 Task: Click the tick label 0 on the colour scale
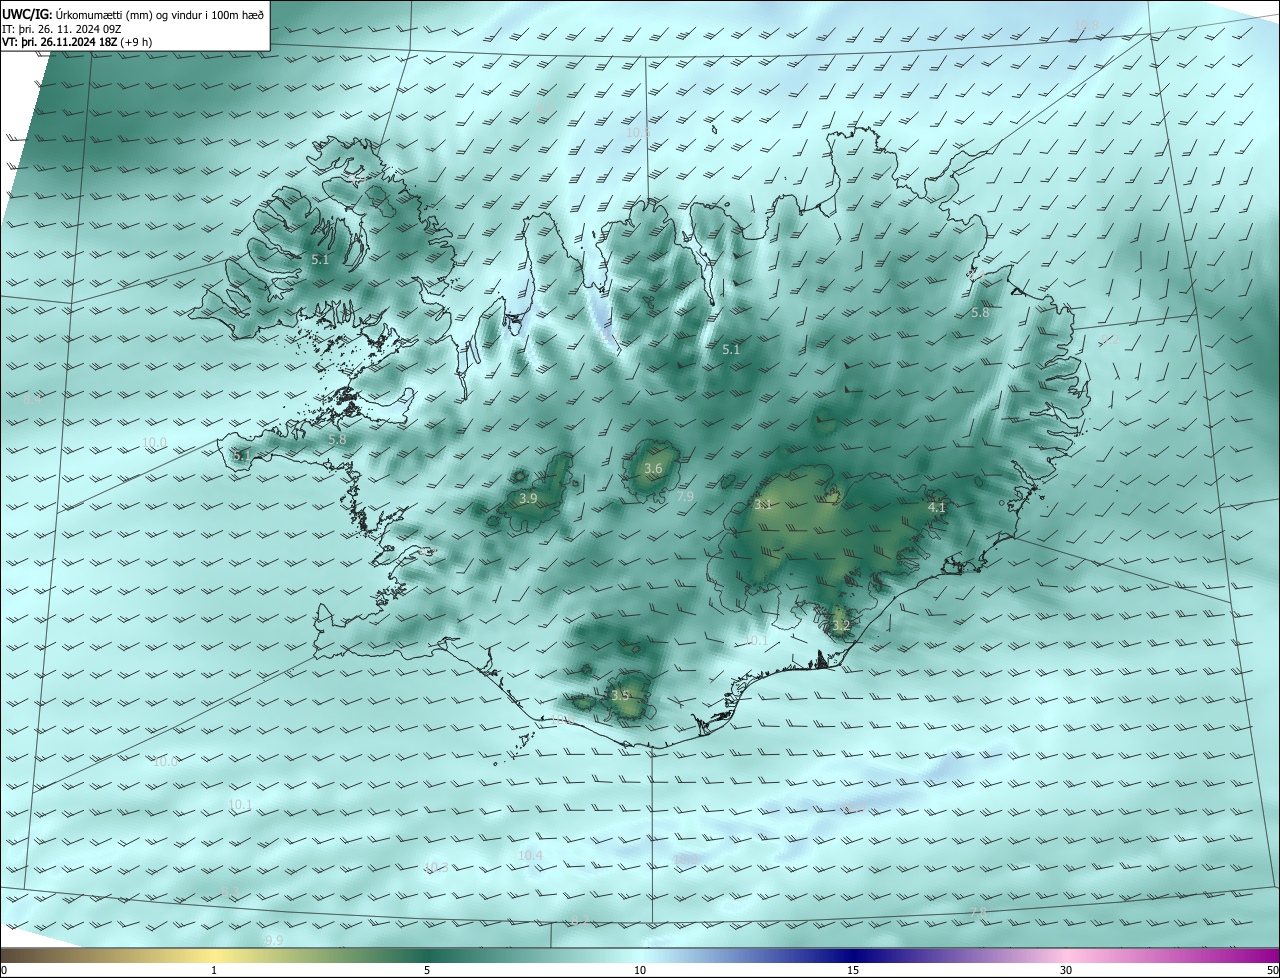pyautogui.click(x=4, y=971)
